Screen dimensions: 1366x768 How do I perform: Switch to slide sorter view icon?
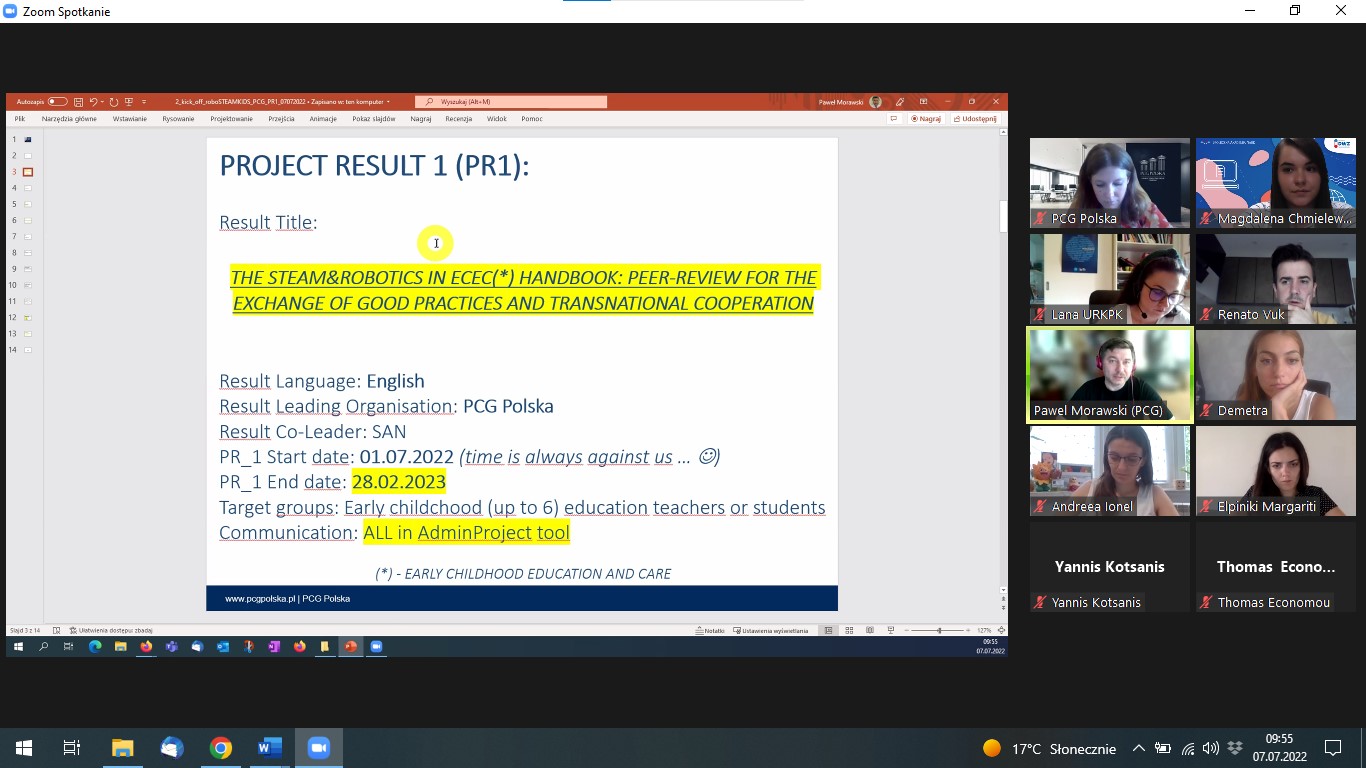point(849,631)
